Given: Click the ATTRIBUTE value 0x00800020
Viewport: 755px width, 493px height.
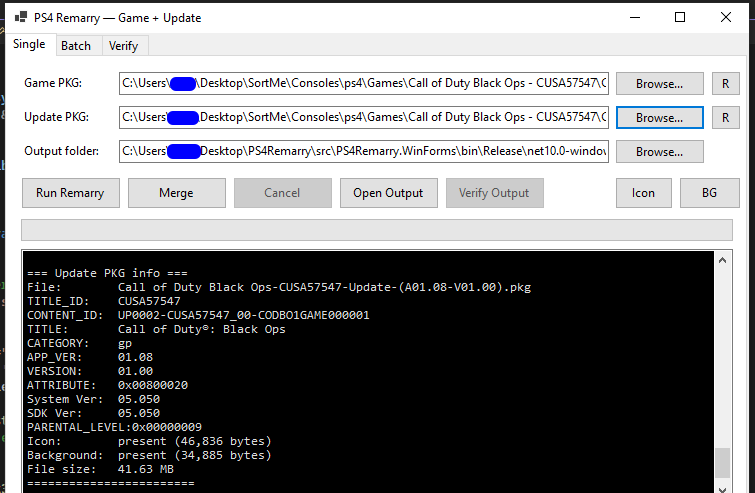Looking at the screenshot, I should [x=153, y=385].
